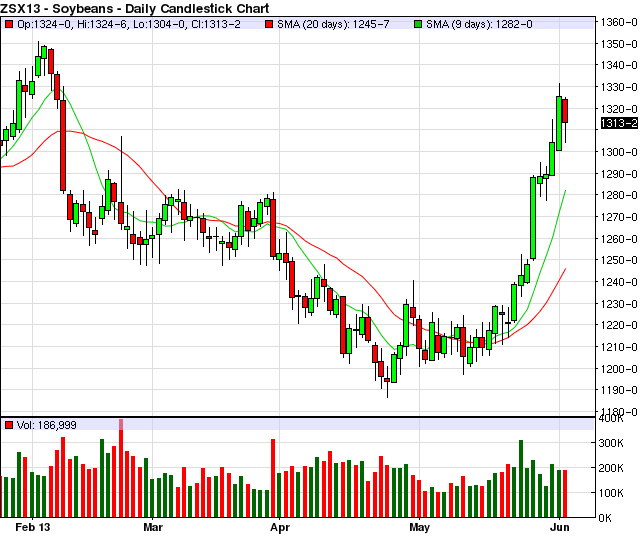
Task: Click the red OHLC legend square
Action: tap(9, 24)
